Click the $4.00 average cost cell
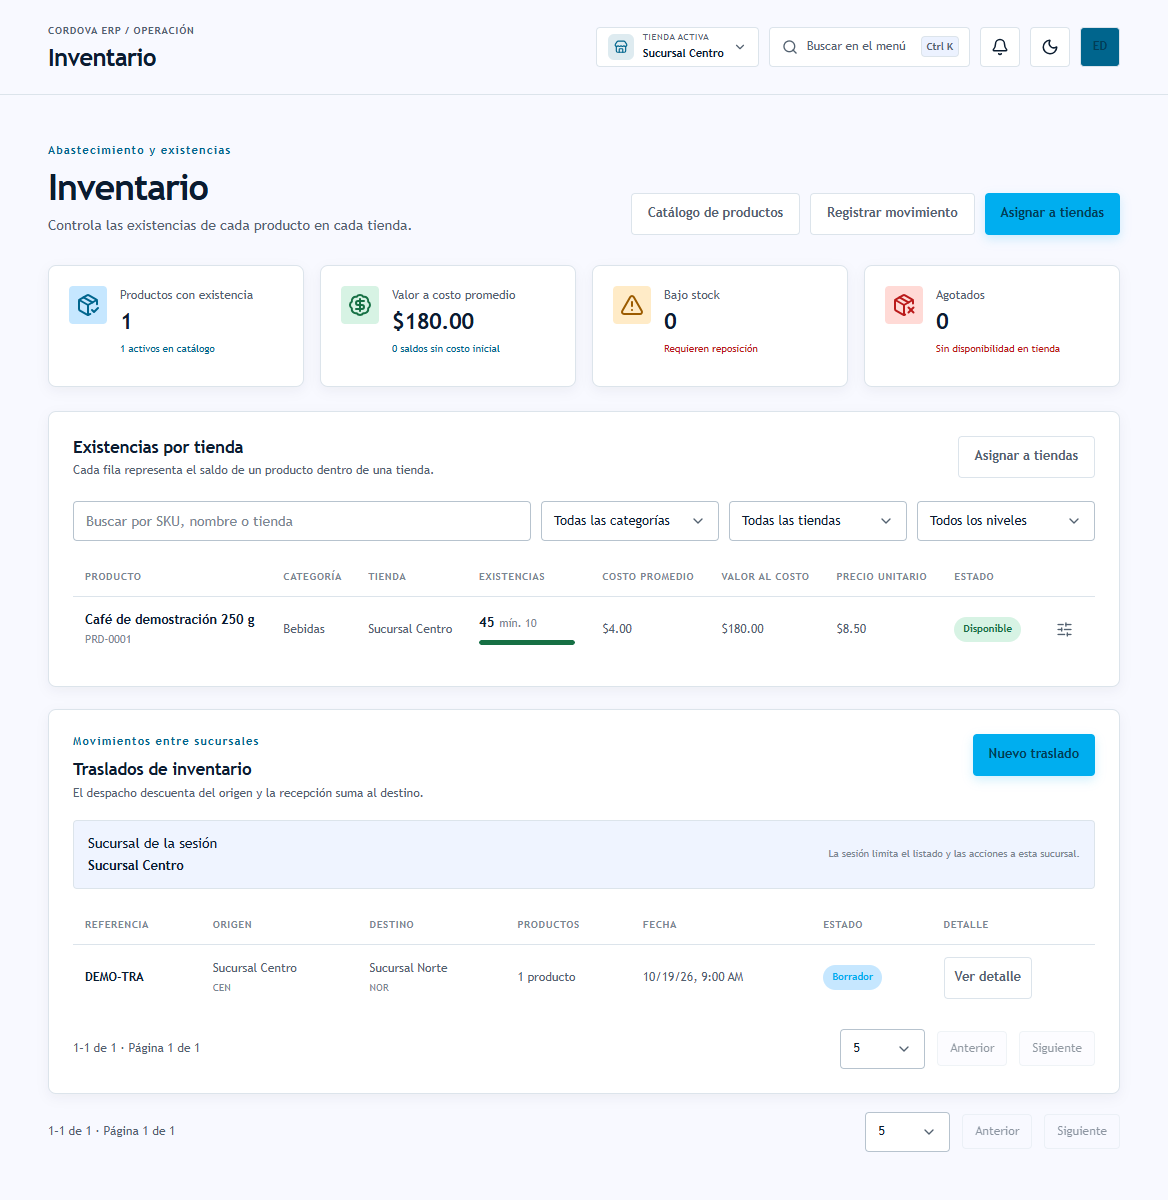The height and width of the screenshot is (1200, 1168). click(617, 629)
